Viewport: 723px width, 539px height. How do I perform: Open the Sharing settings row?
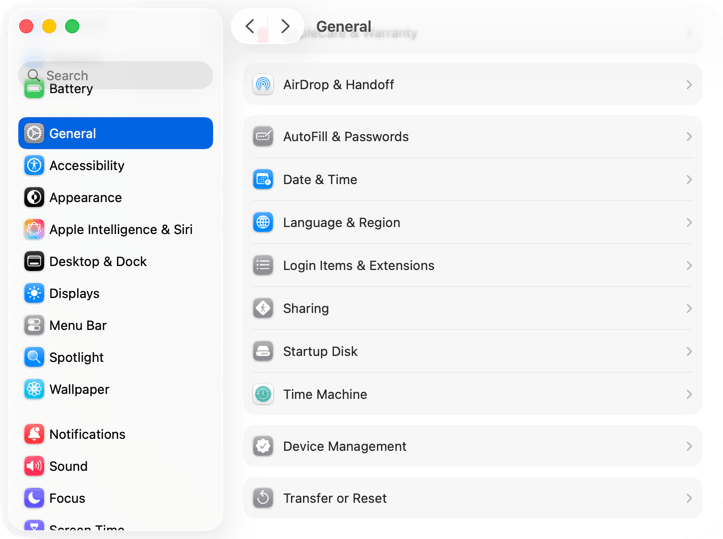[x=473, y=308]
